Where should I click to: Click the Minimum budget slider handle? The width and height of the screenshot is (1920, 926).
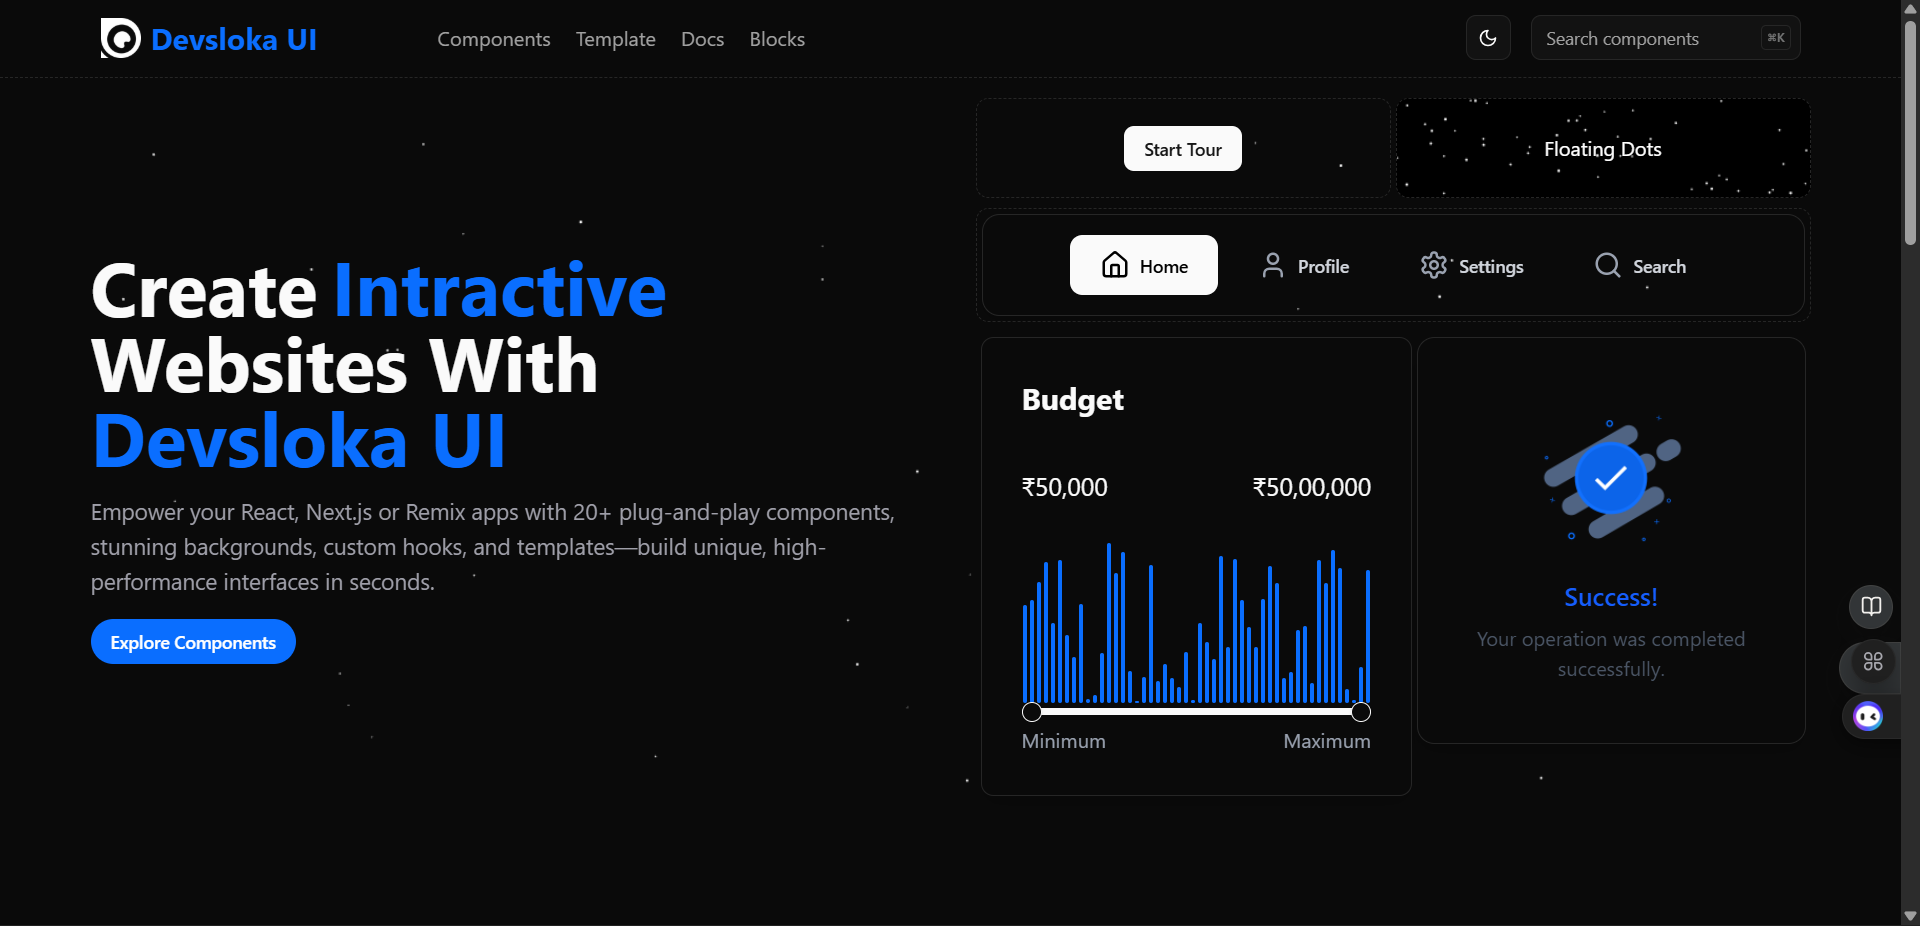(x=1032, y=712)
